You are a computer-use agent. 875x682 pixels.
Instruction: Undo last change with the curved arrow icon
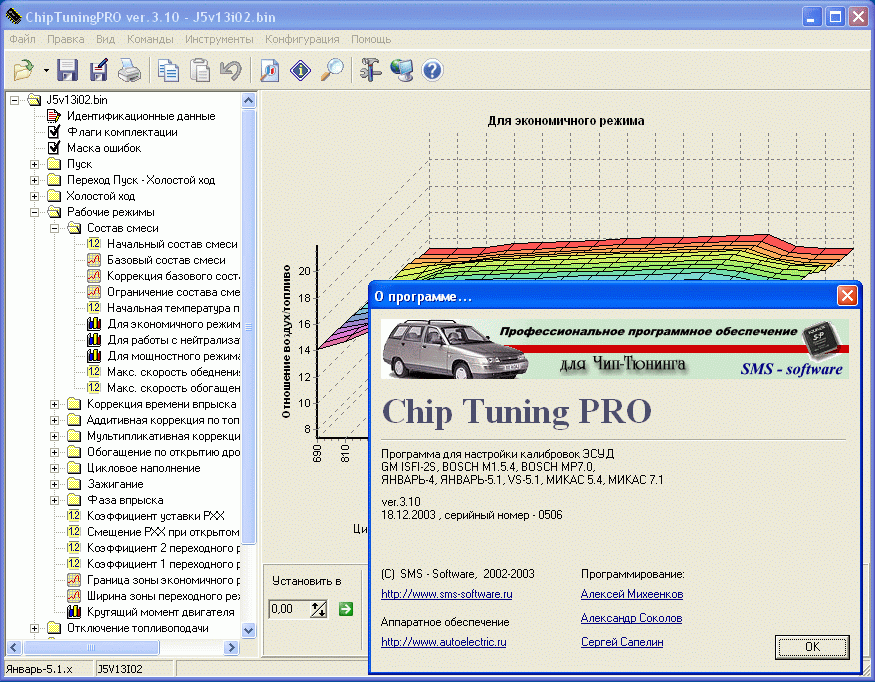[230, 70]
